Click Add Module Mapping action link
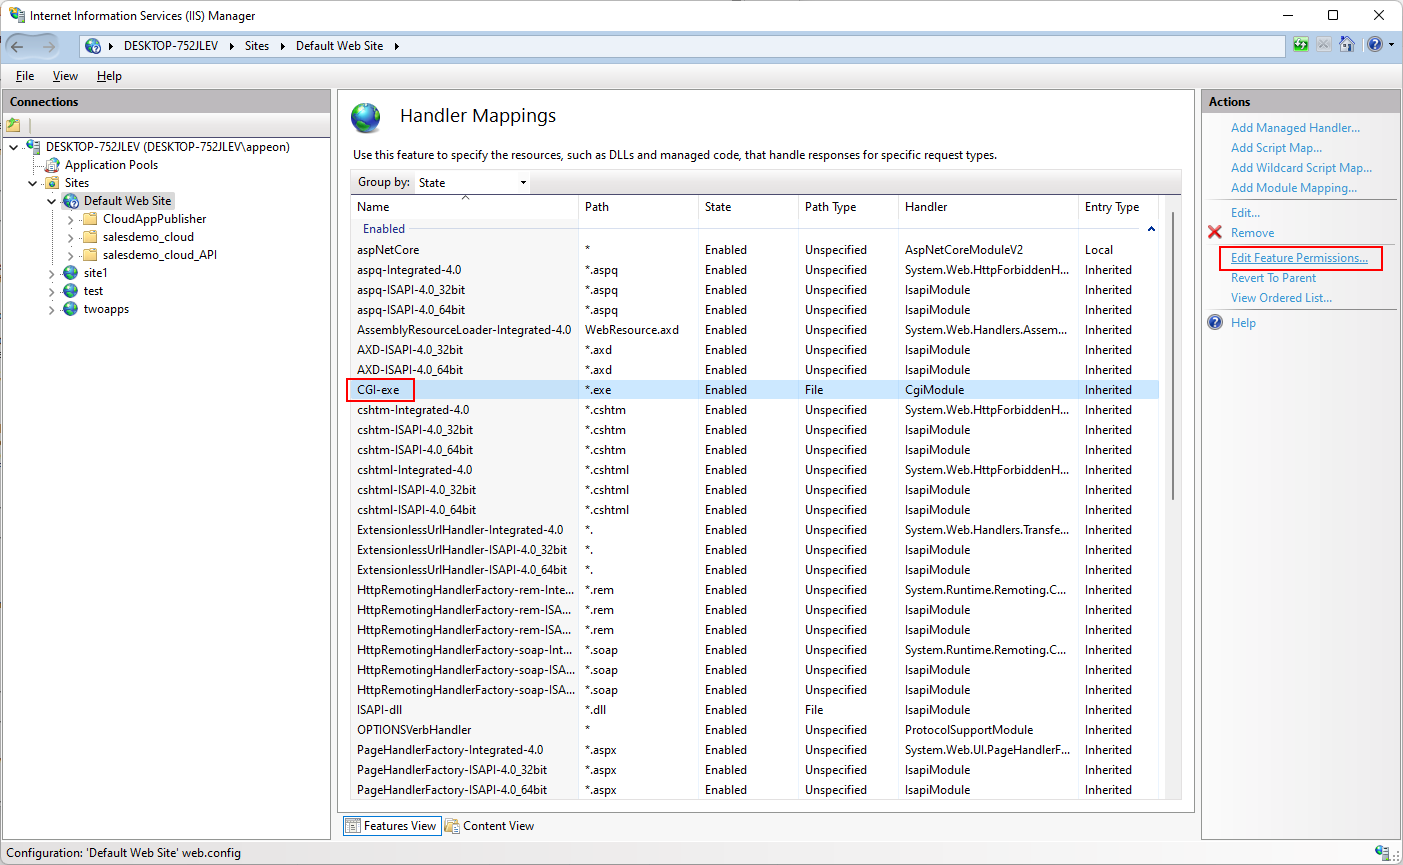 (x=1293, y=188)
